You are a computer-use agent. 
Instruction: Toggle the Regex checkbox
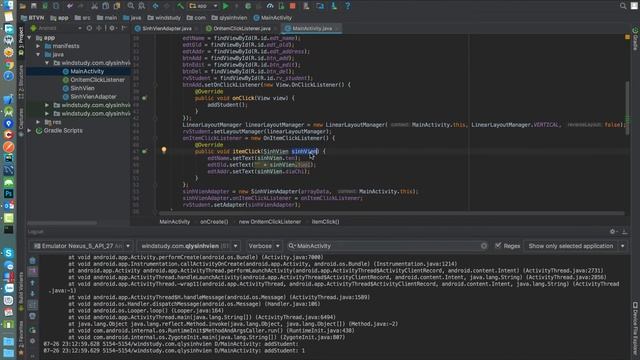point(498,246)
